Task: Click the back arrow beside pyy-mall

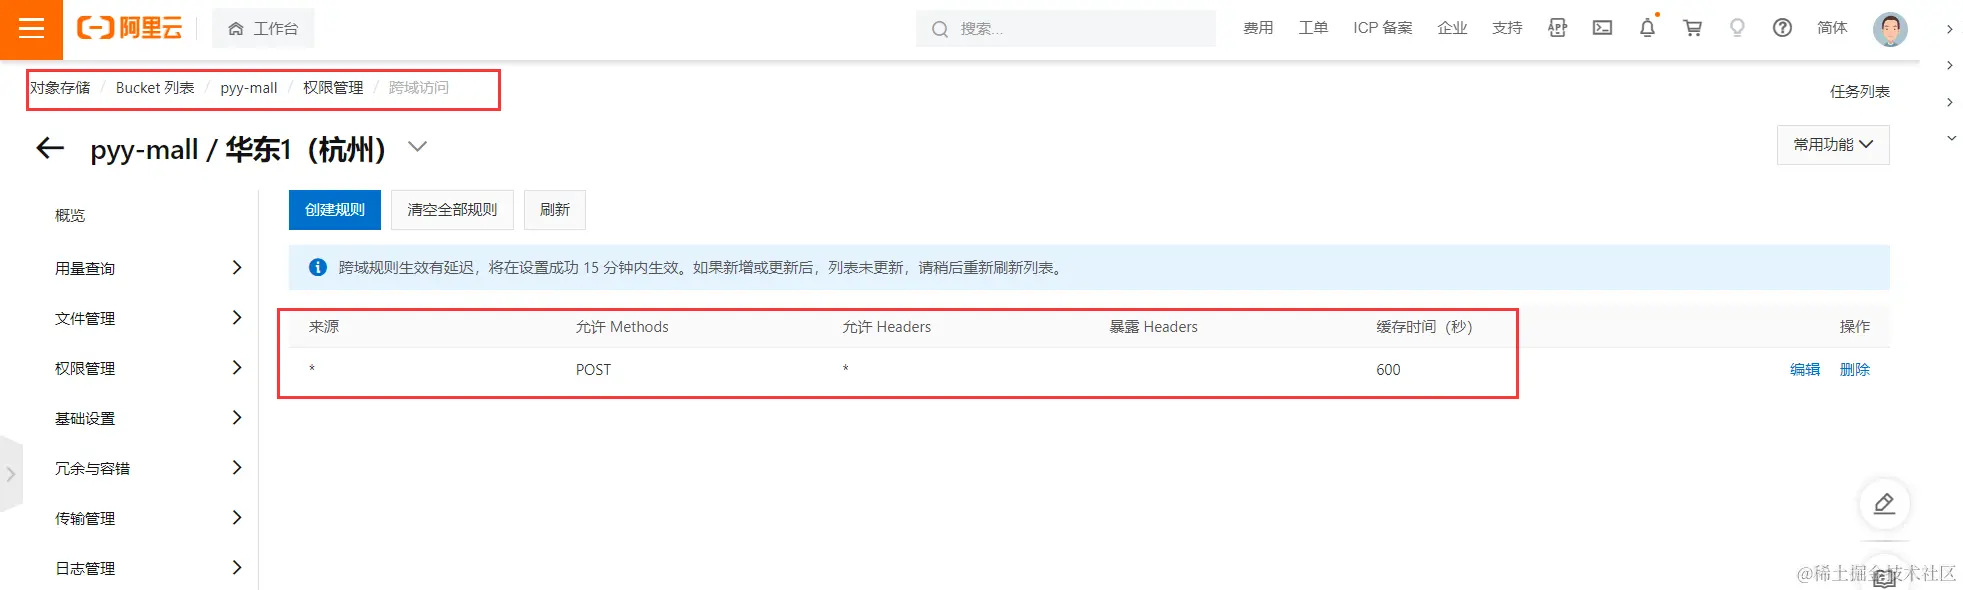Action: (50, 149)
